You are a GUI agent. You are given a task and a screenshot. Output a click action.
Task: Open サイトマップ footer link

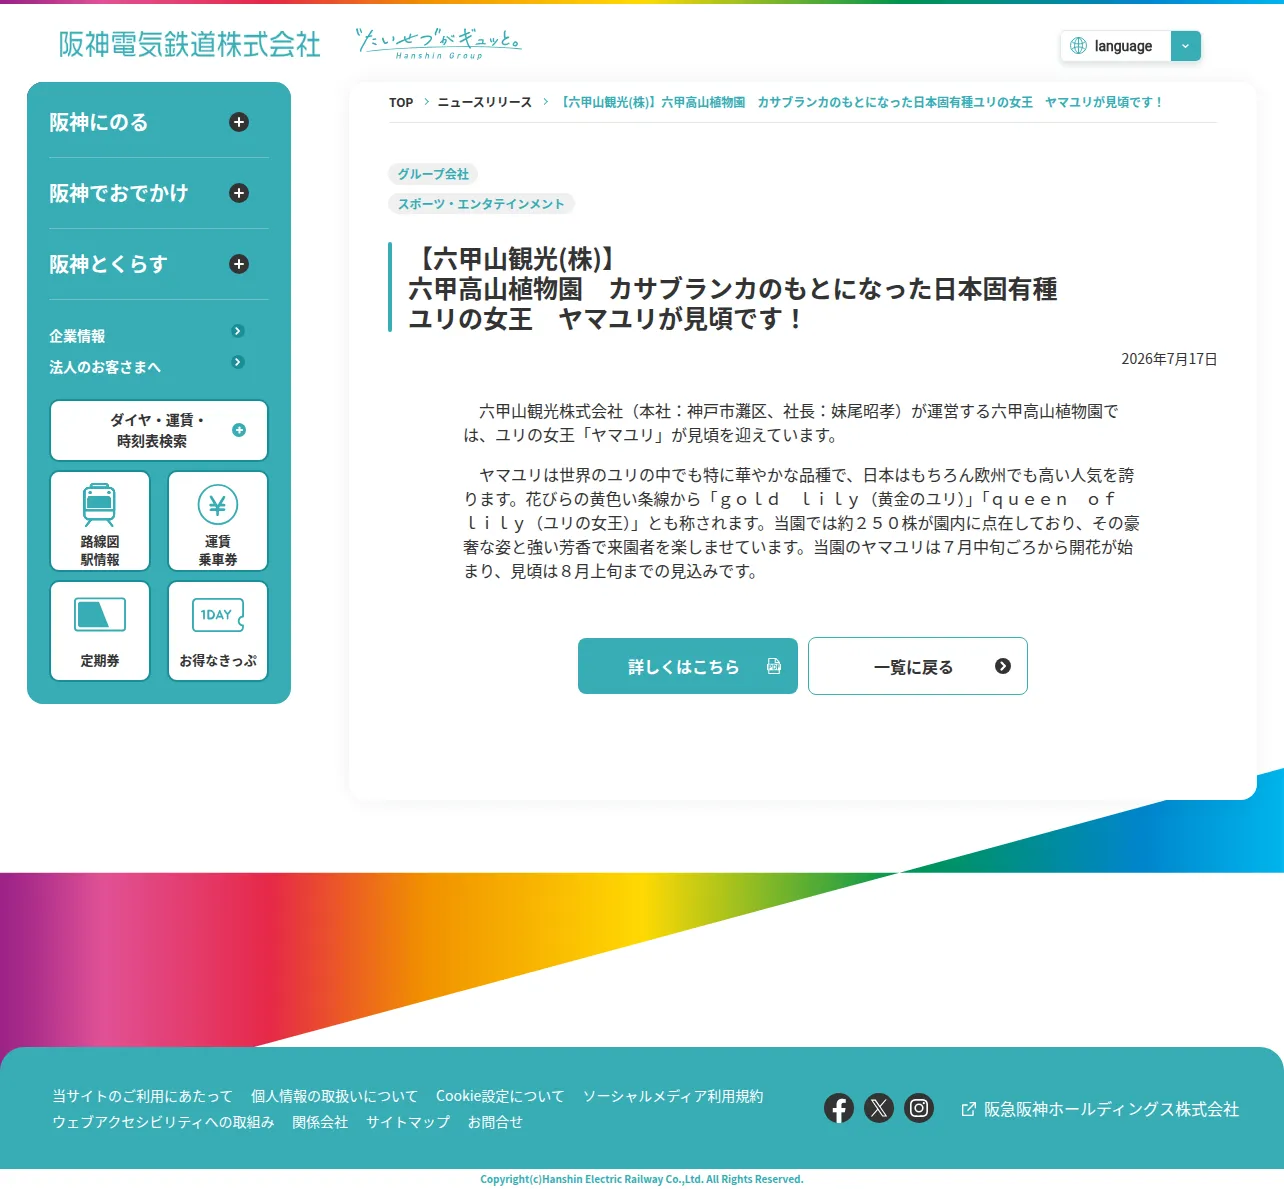[x=408, y=1122]
